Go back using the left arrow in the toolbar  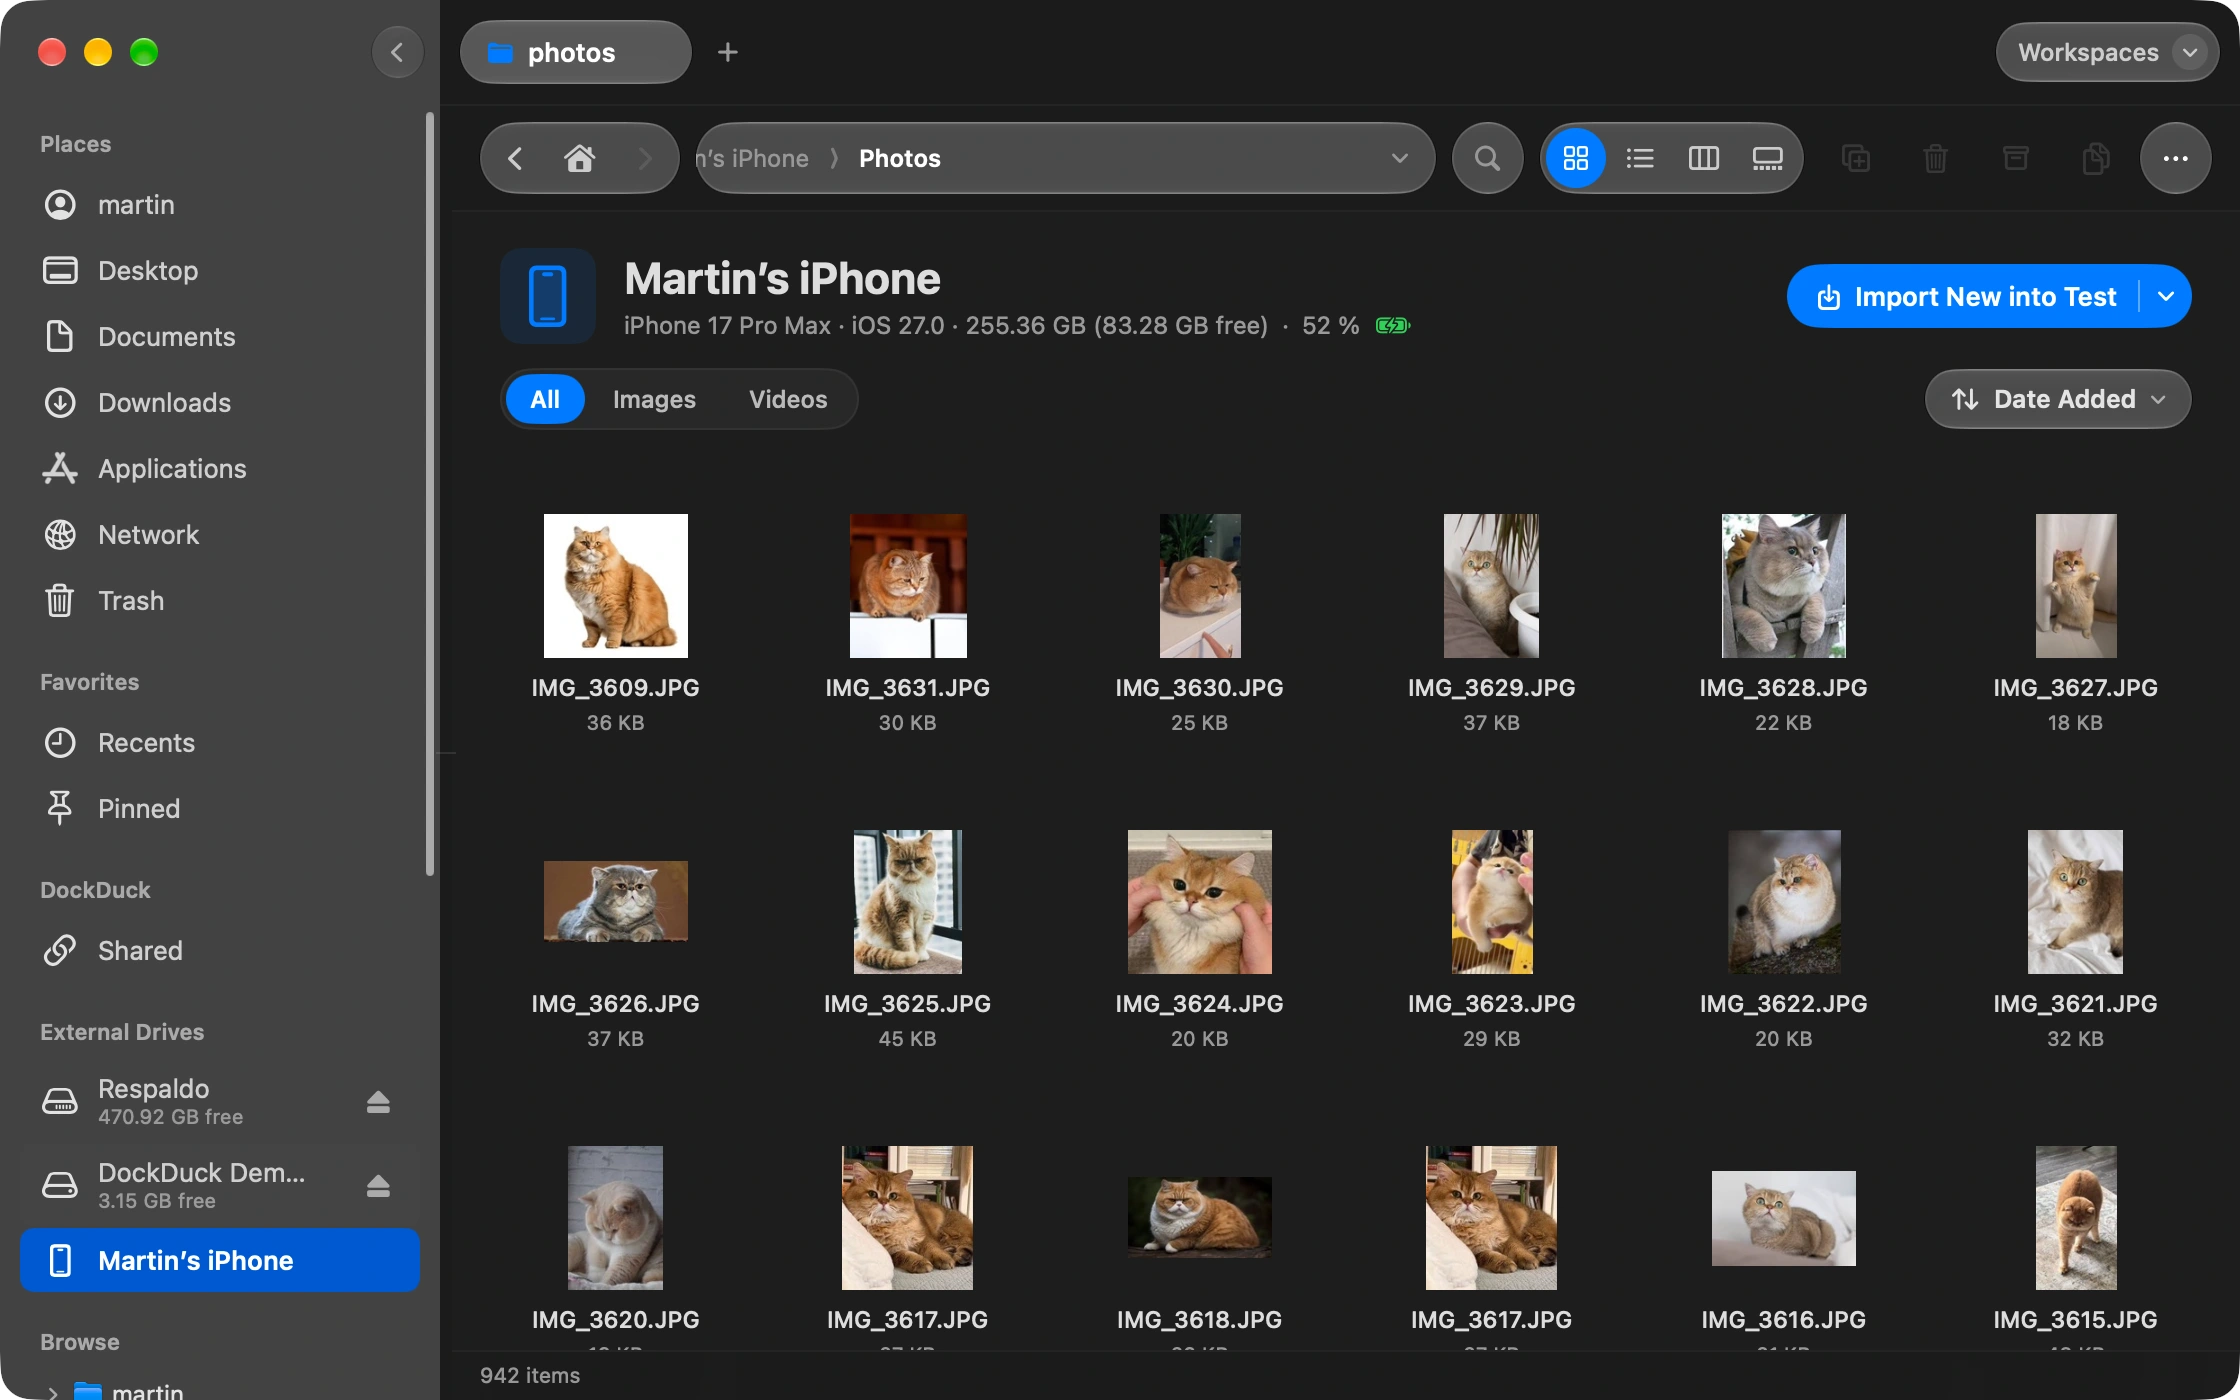click(515, 158)
